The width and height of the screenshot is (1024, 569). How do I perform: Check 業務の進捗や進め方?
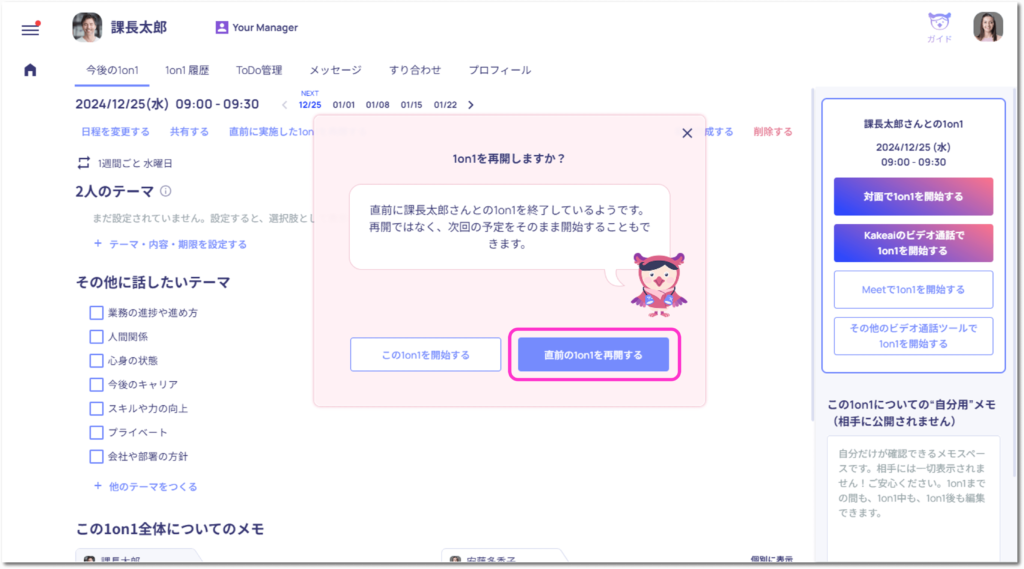(96, 313)
